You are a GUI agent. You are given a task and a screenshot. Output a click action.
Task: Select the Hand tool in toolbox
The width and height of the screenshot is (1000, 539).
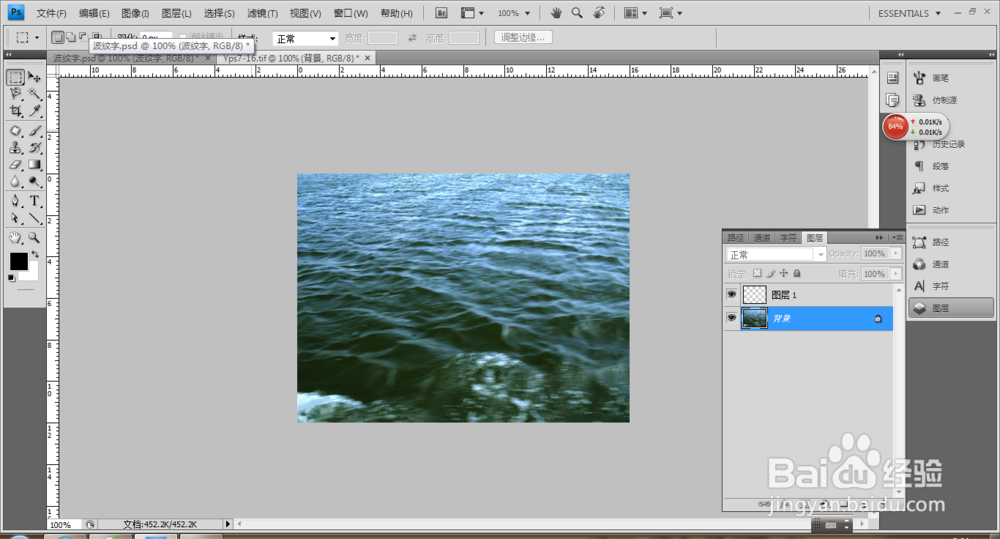pos(16,238)
